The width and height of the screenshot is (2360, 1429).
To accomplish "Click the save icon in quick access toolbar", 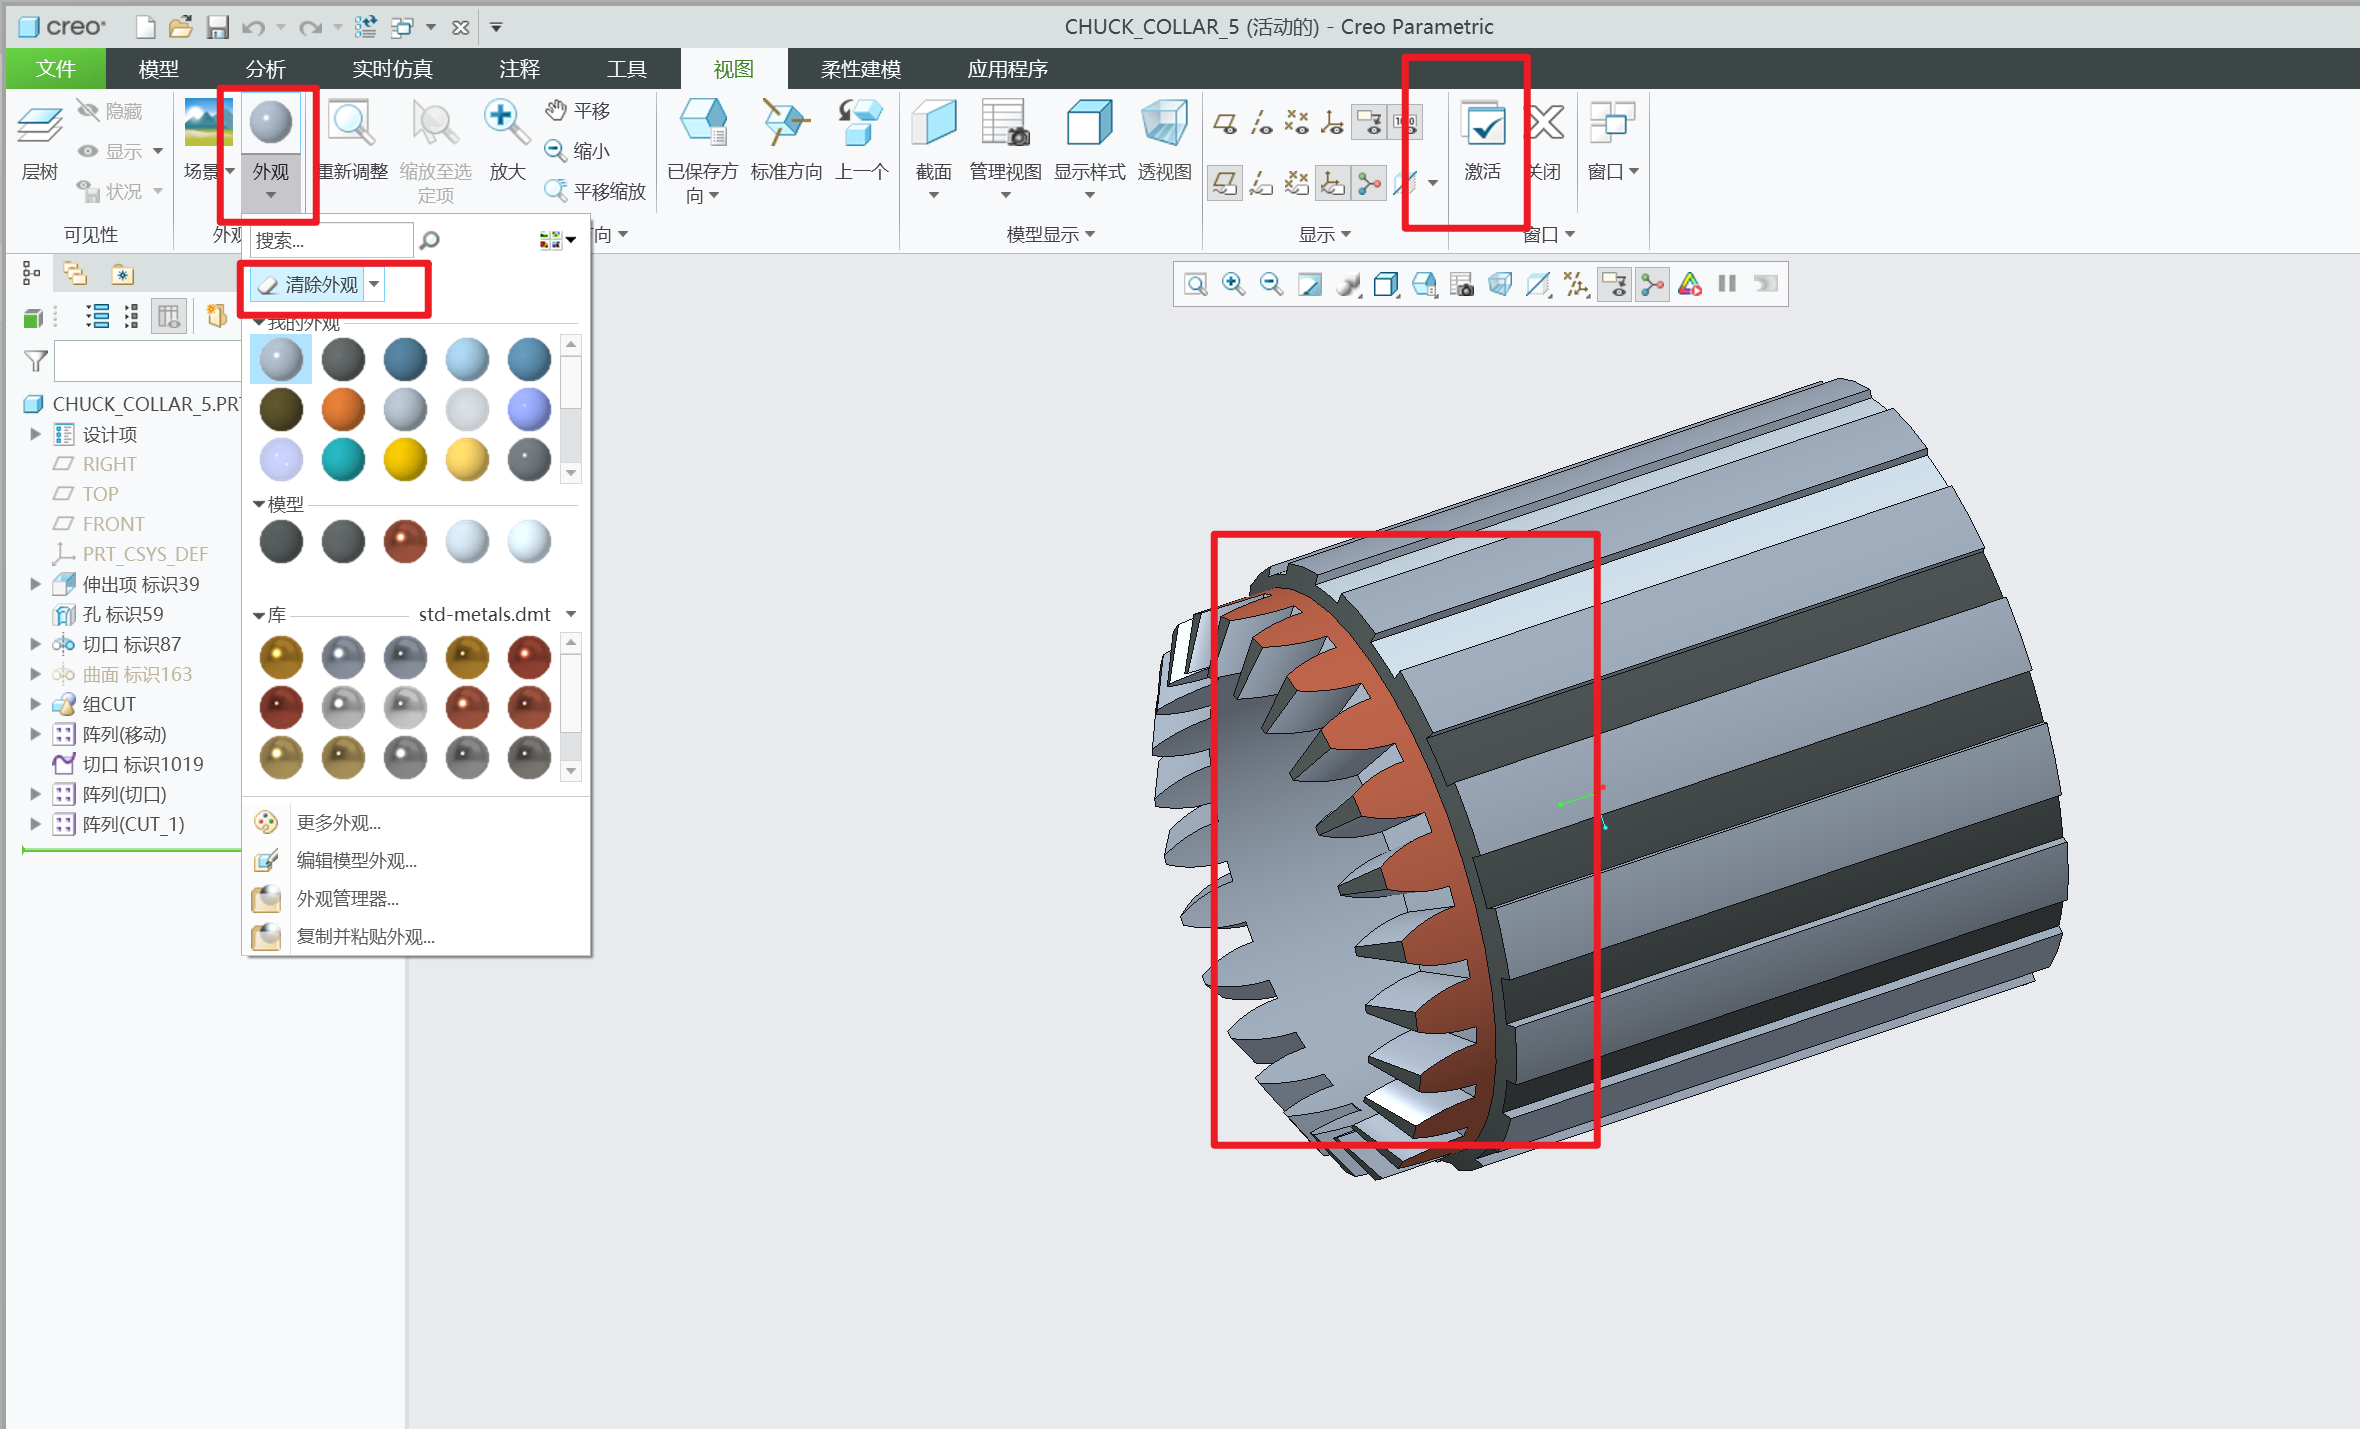I will pyautogui.click(x=218, y=27).
